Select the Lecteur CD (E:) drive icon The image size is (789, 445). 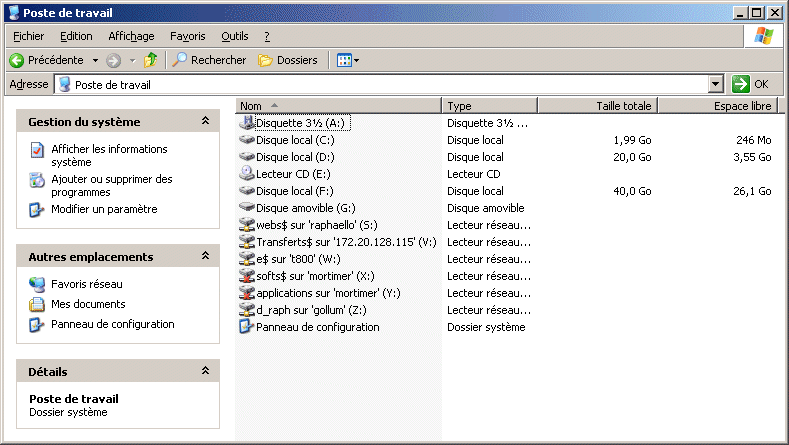(248, 174)
